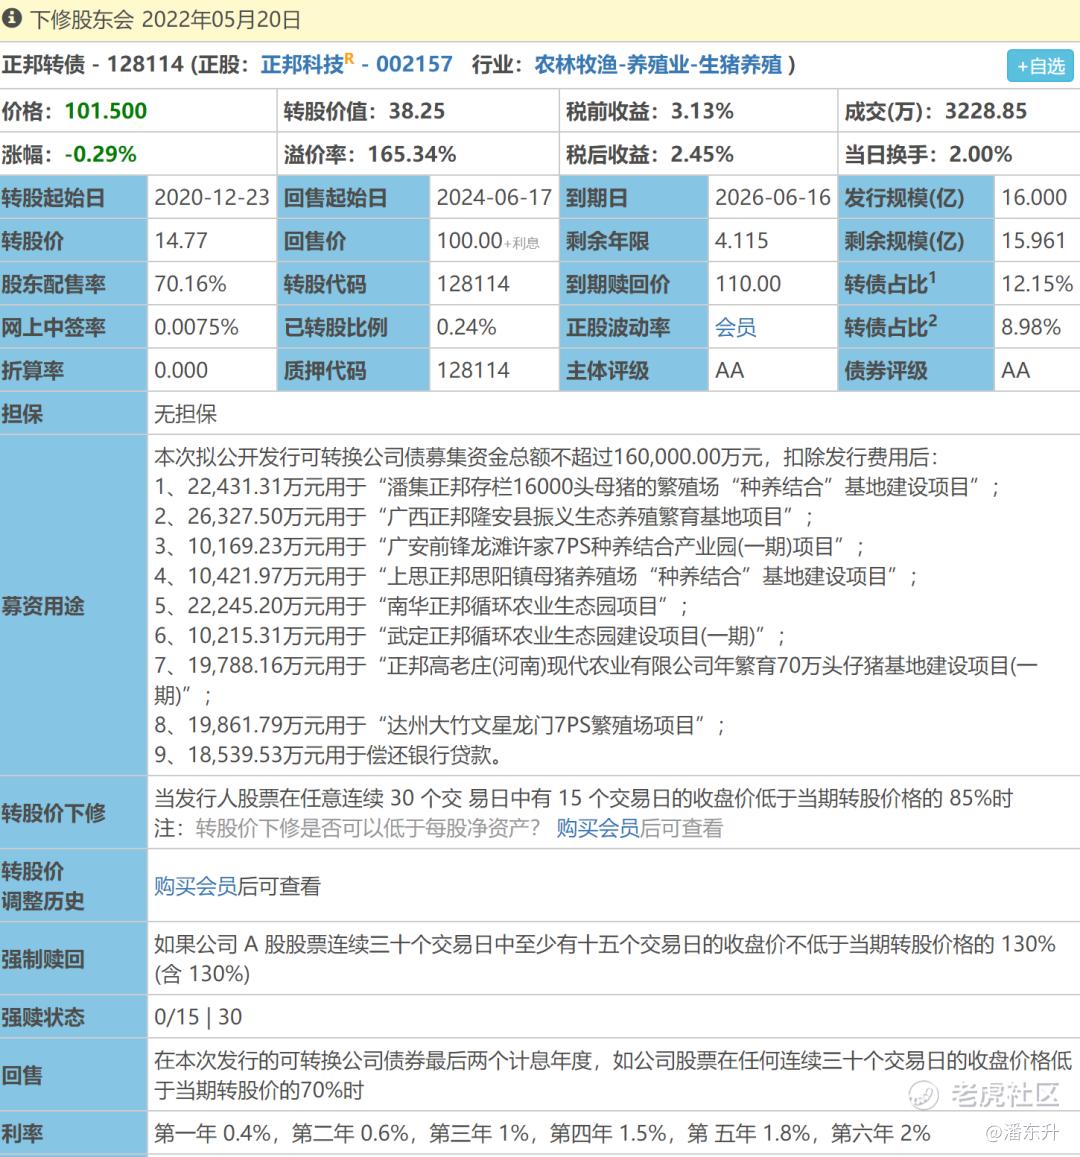Click the 强赎状态 value 0/15 | 30
This screenshot has width=1080, height=1157.
pyautogui.click(x=198, y=1017)
